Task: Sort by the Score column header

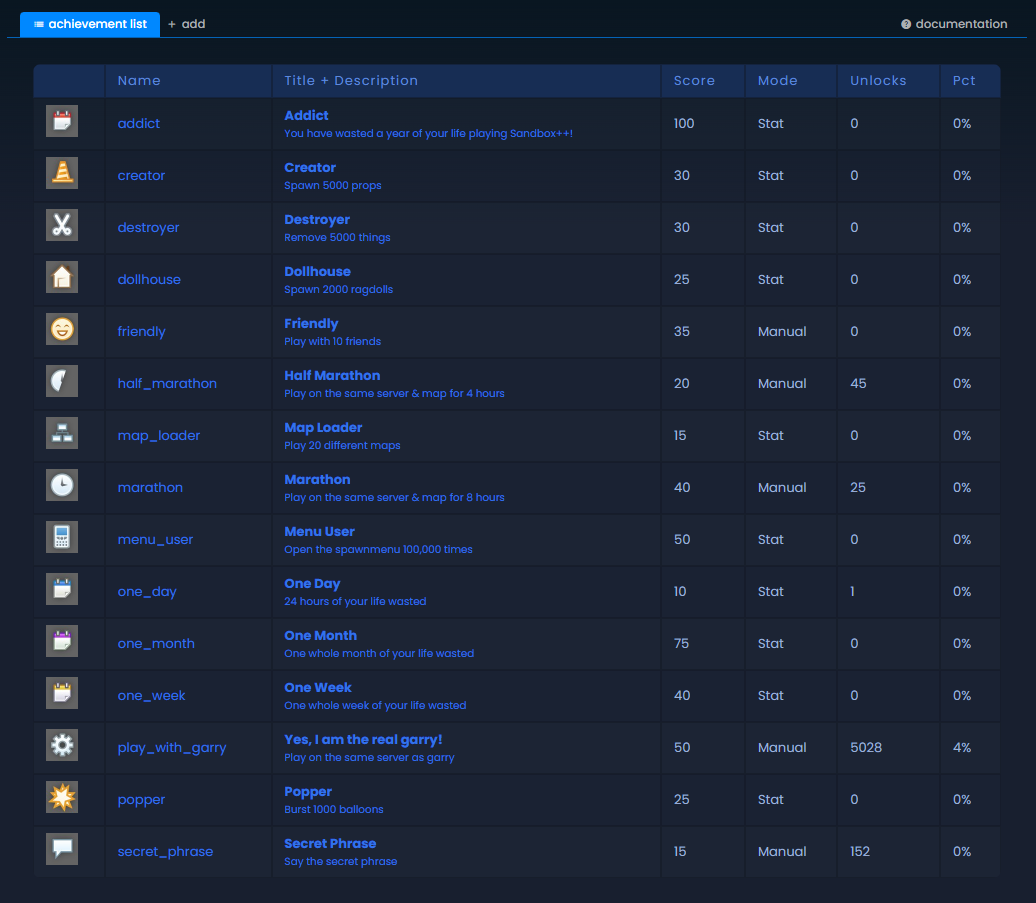Action: tap(694, 81)
